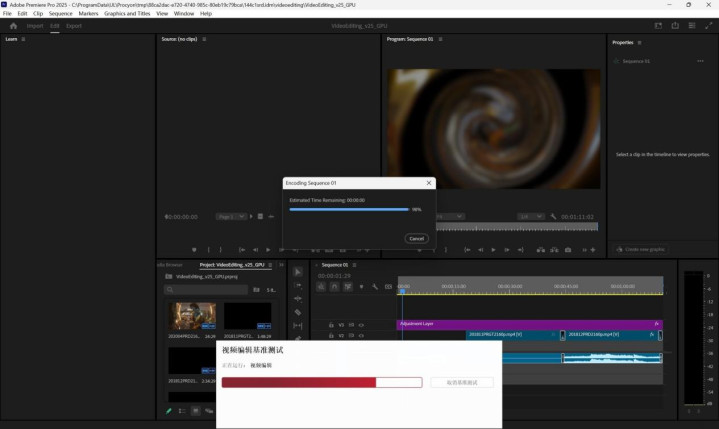Open Source monitor Page 1 dropdown

230,216
